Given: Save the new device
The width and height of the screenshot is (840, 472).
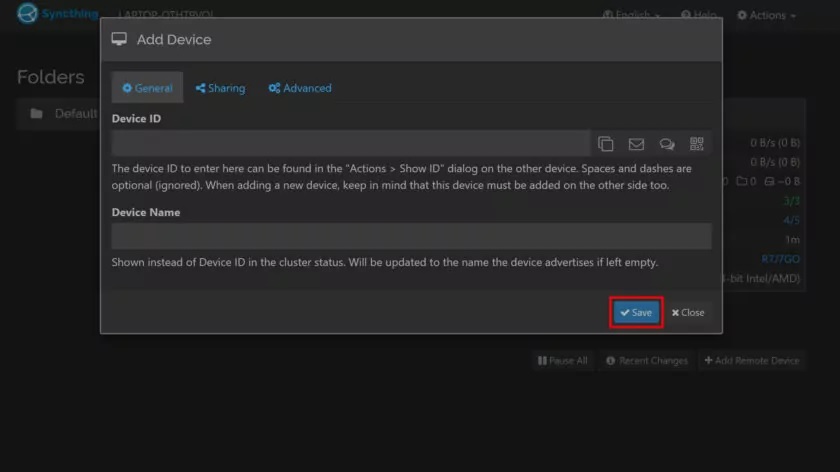Looking at the screenshot, I should pyautogui.click(x=636, y=312).
